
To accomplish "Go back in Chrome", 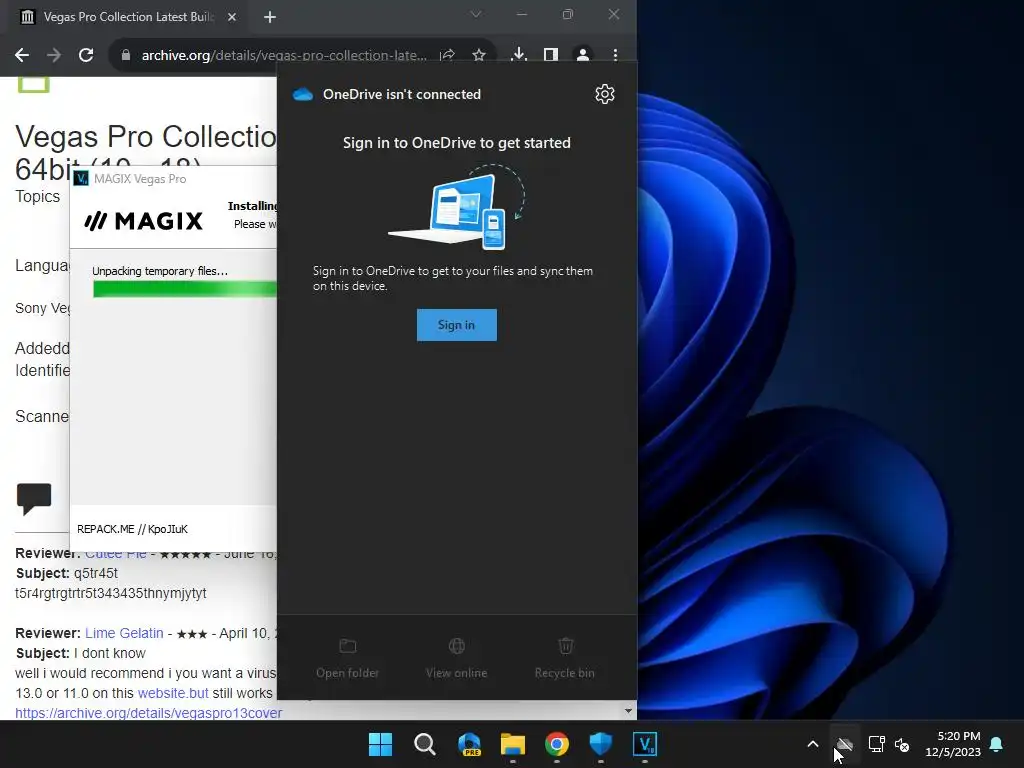I will pos(22,56).
